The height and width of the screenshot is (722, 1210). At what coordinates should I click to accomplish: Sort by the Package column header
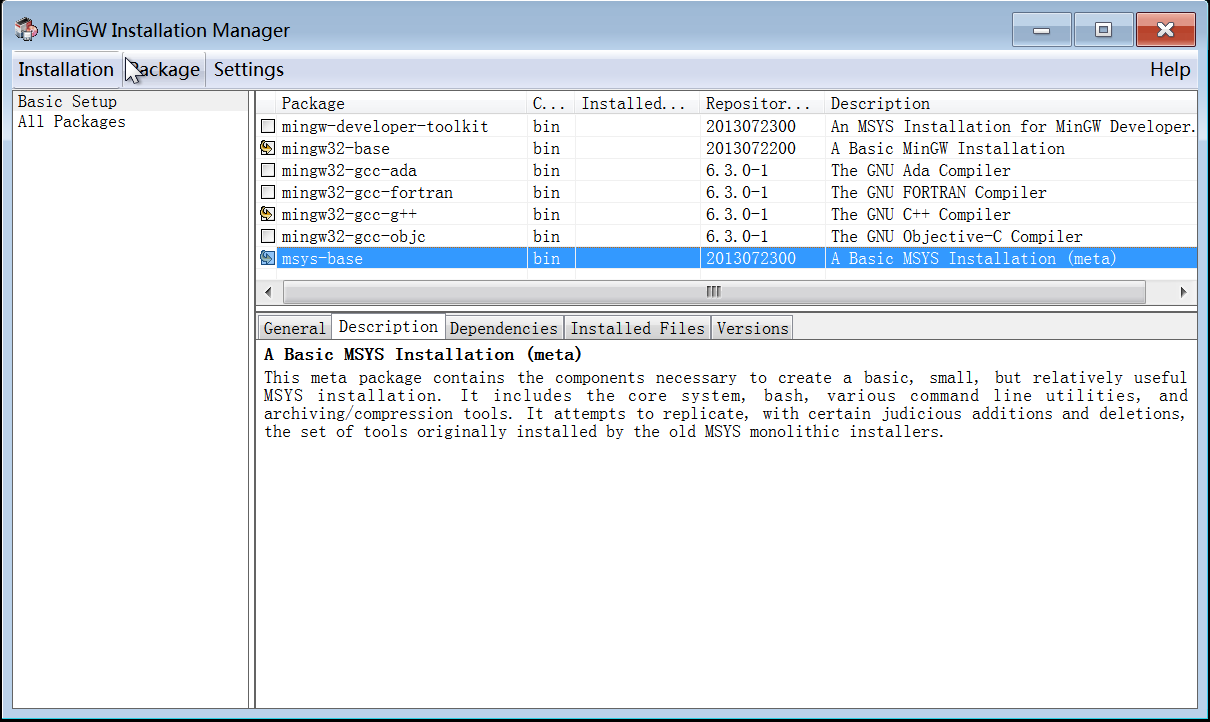(400, 103)
